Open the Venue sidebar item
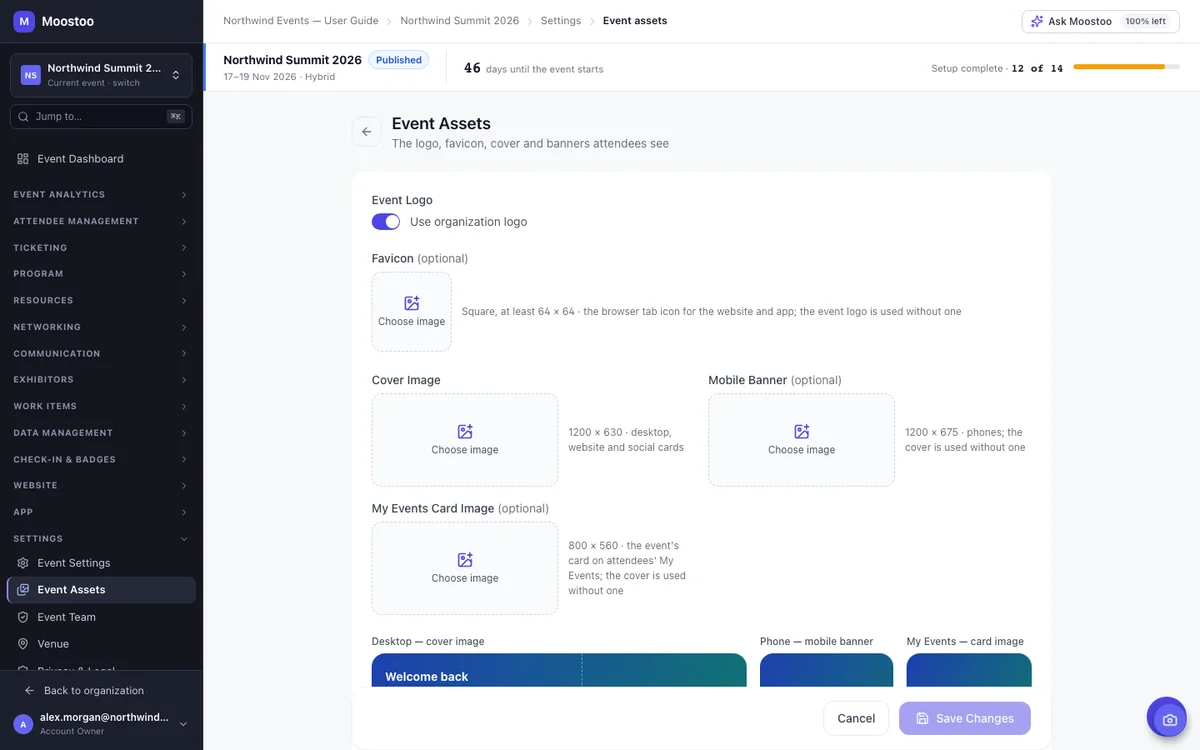Screen dimensions: 1200x750 click(101, 644)
